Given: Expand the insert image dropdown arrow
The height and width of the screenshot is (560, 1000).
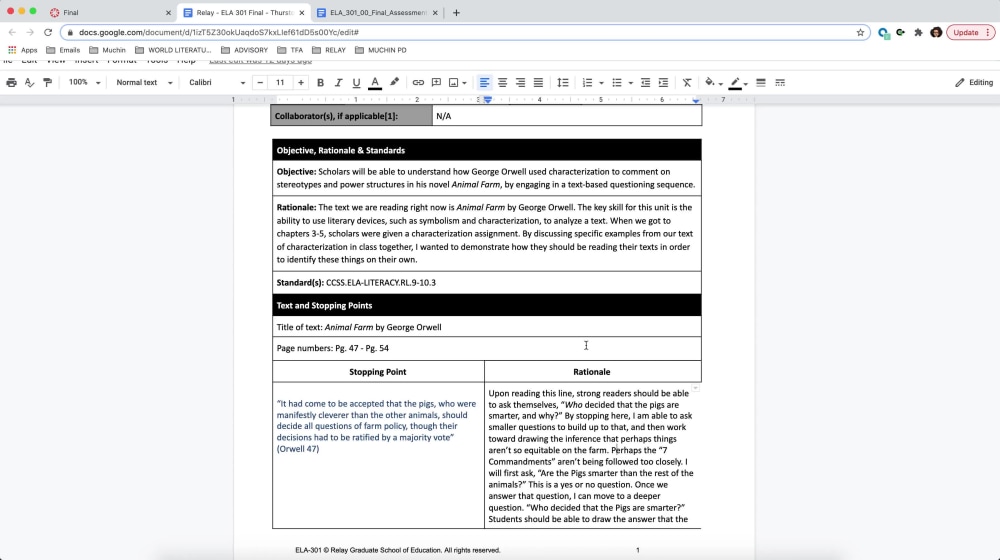Looking at the screenshot, I should click(x=464, y=83).
